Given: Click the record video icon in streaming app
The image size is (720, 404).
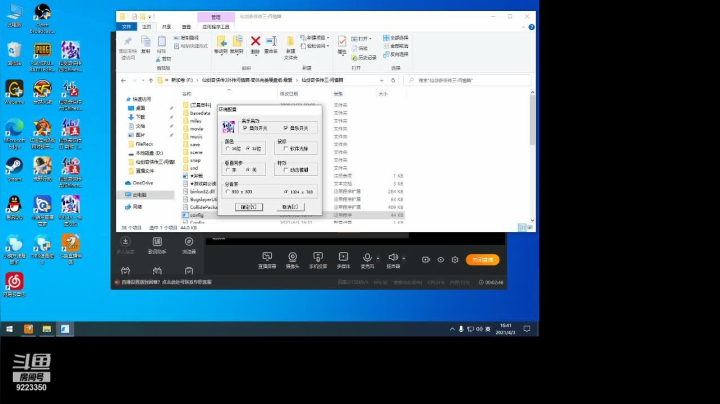Looking at the screenshot, I should click(x=426, y=259).
